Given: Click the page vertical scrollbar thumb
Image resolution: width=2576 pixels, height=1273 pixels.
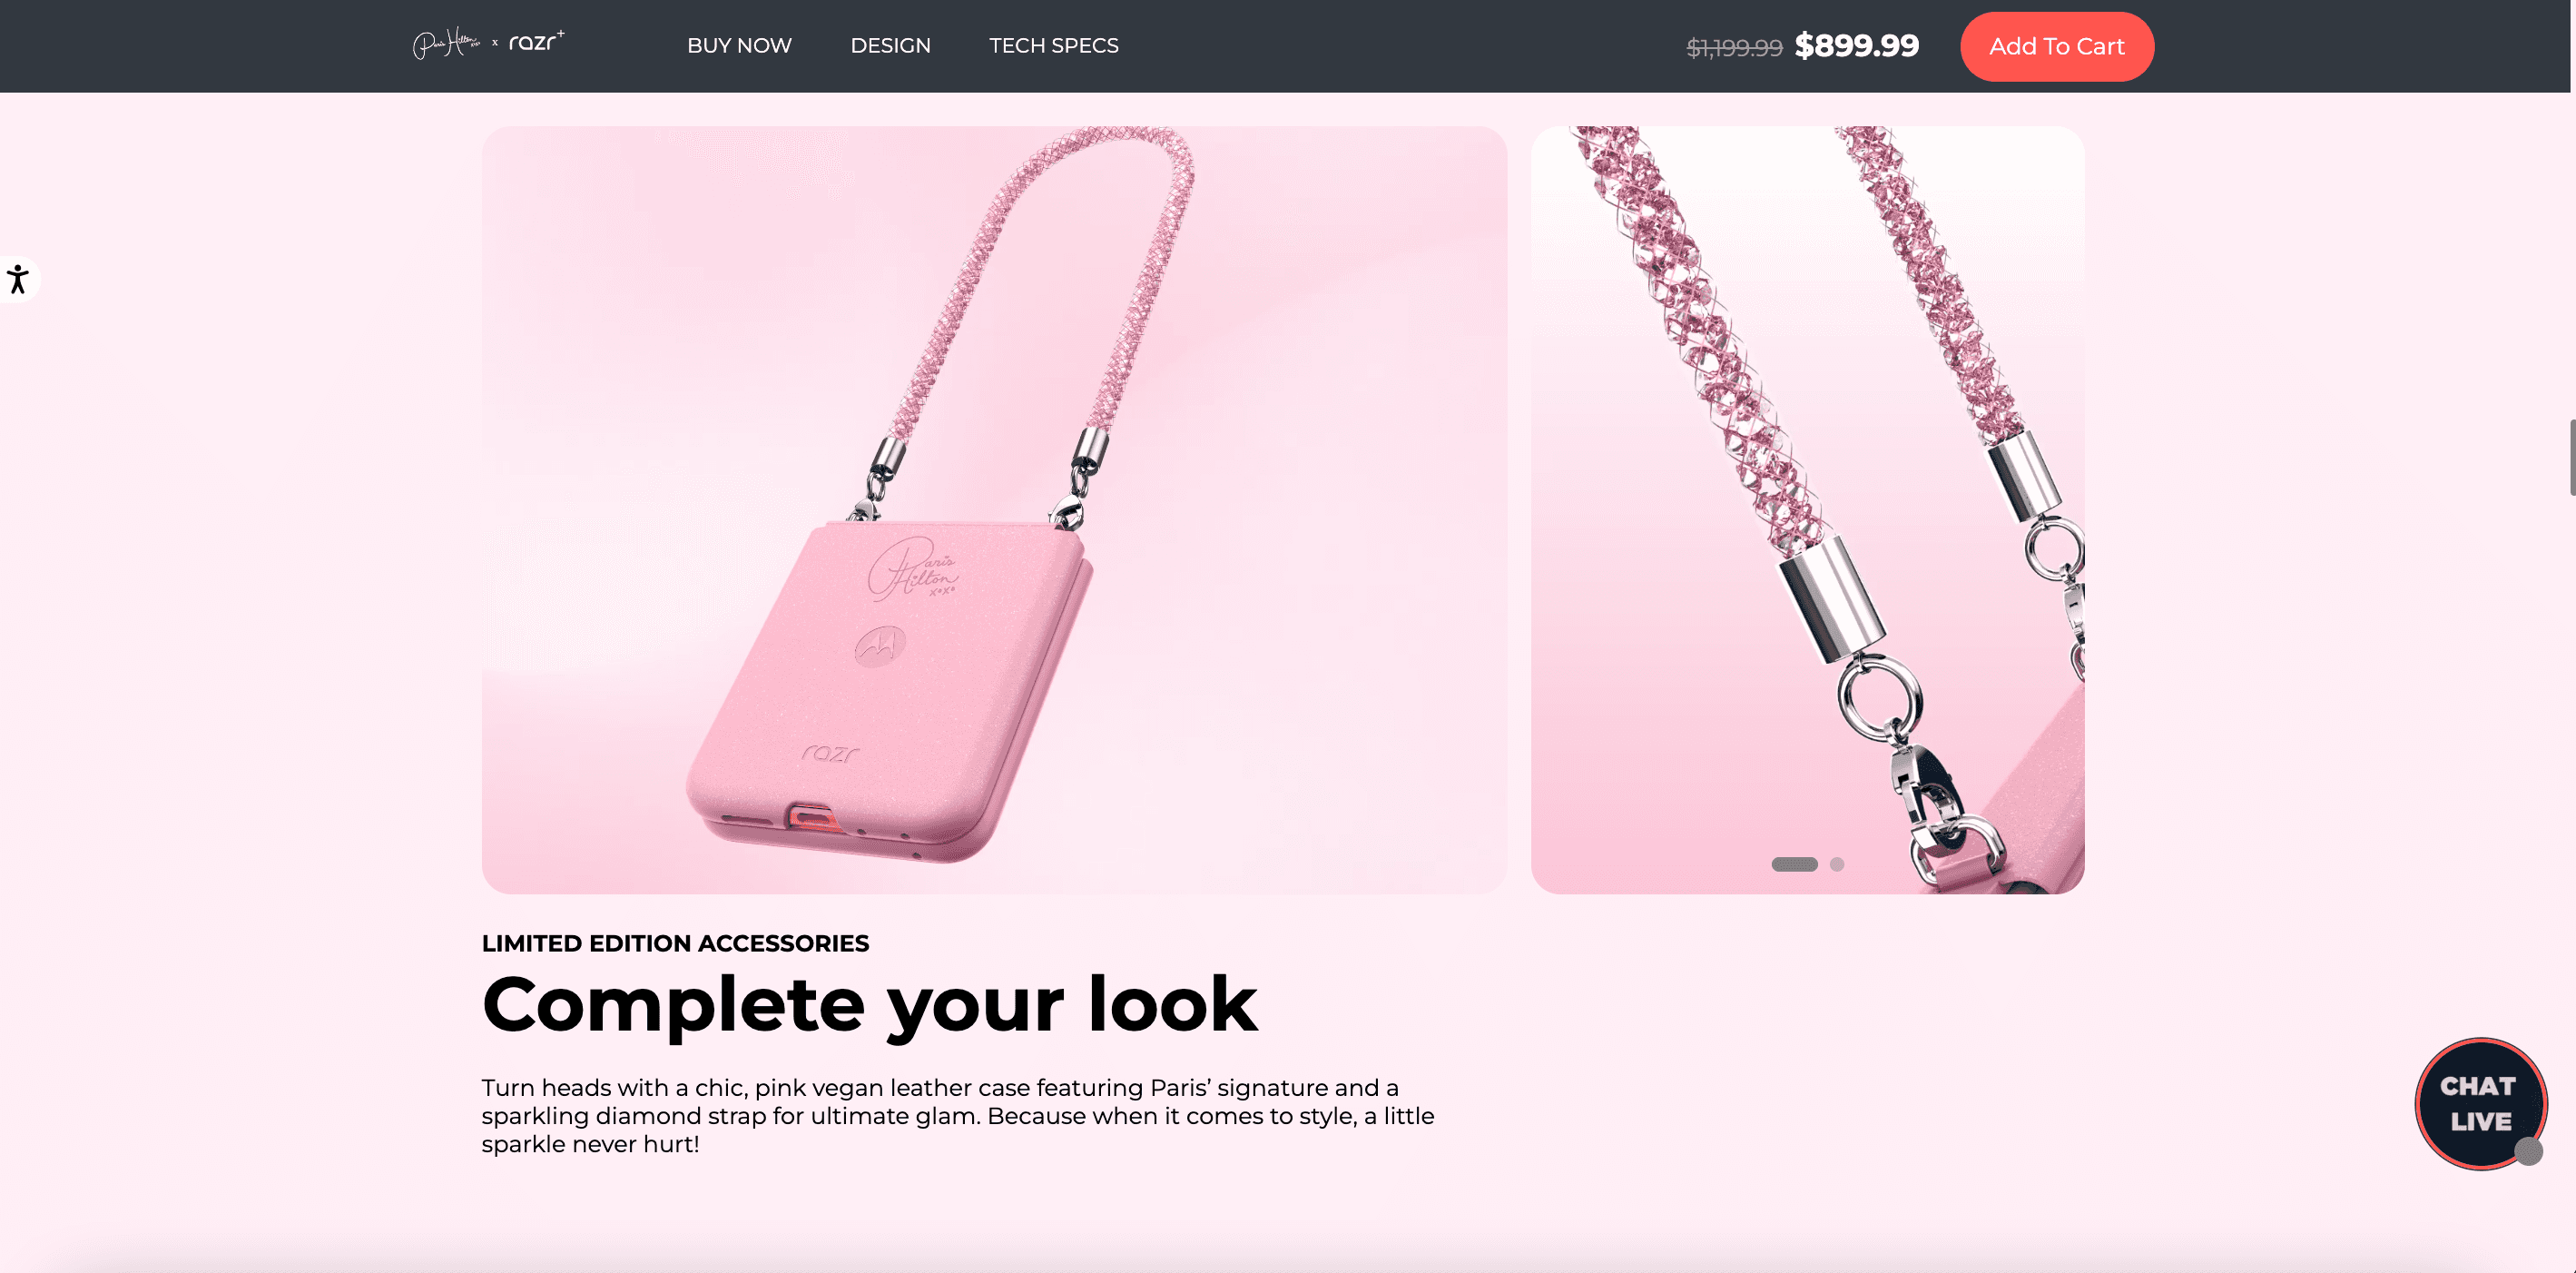Looking at the screenshot, I should click(2572, 457).
